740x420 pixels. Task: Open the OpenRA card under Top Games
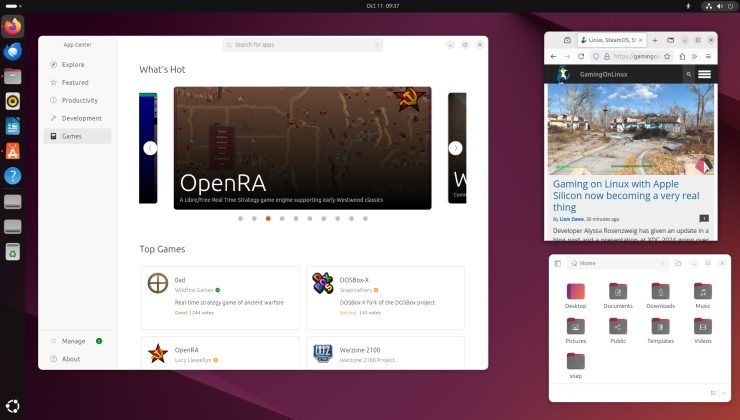coord(220,353)
